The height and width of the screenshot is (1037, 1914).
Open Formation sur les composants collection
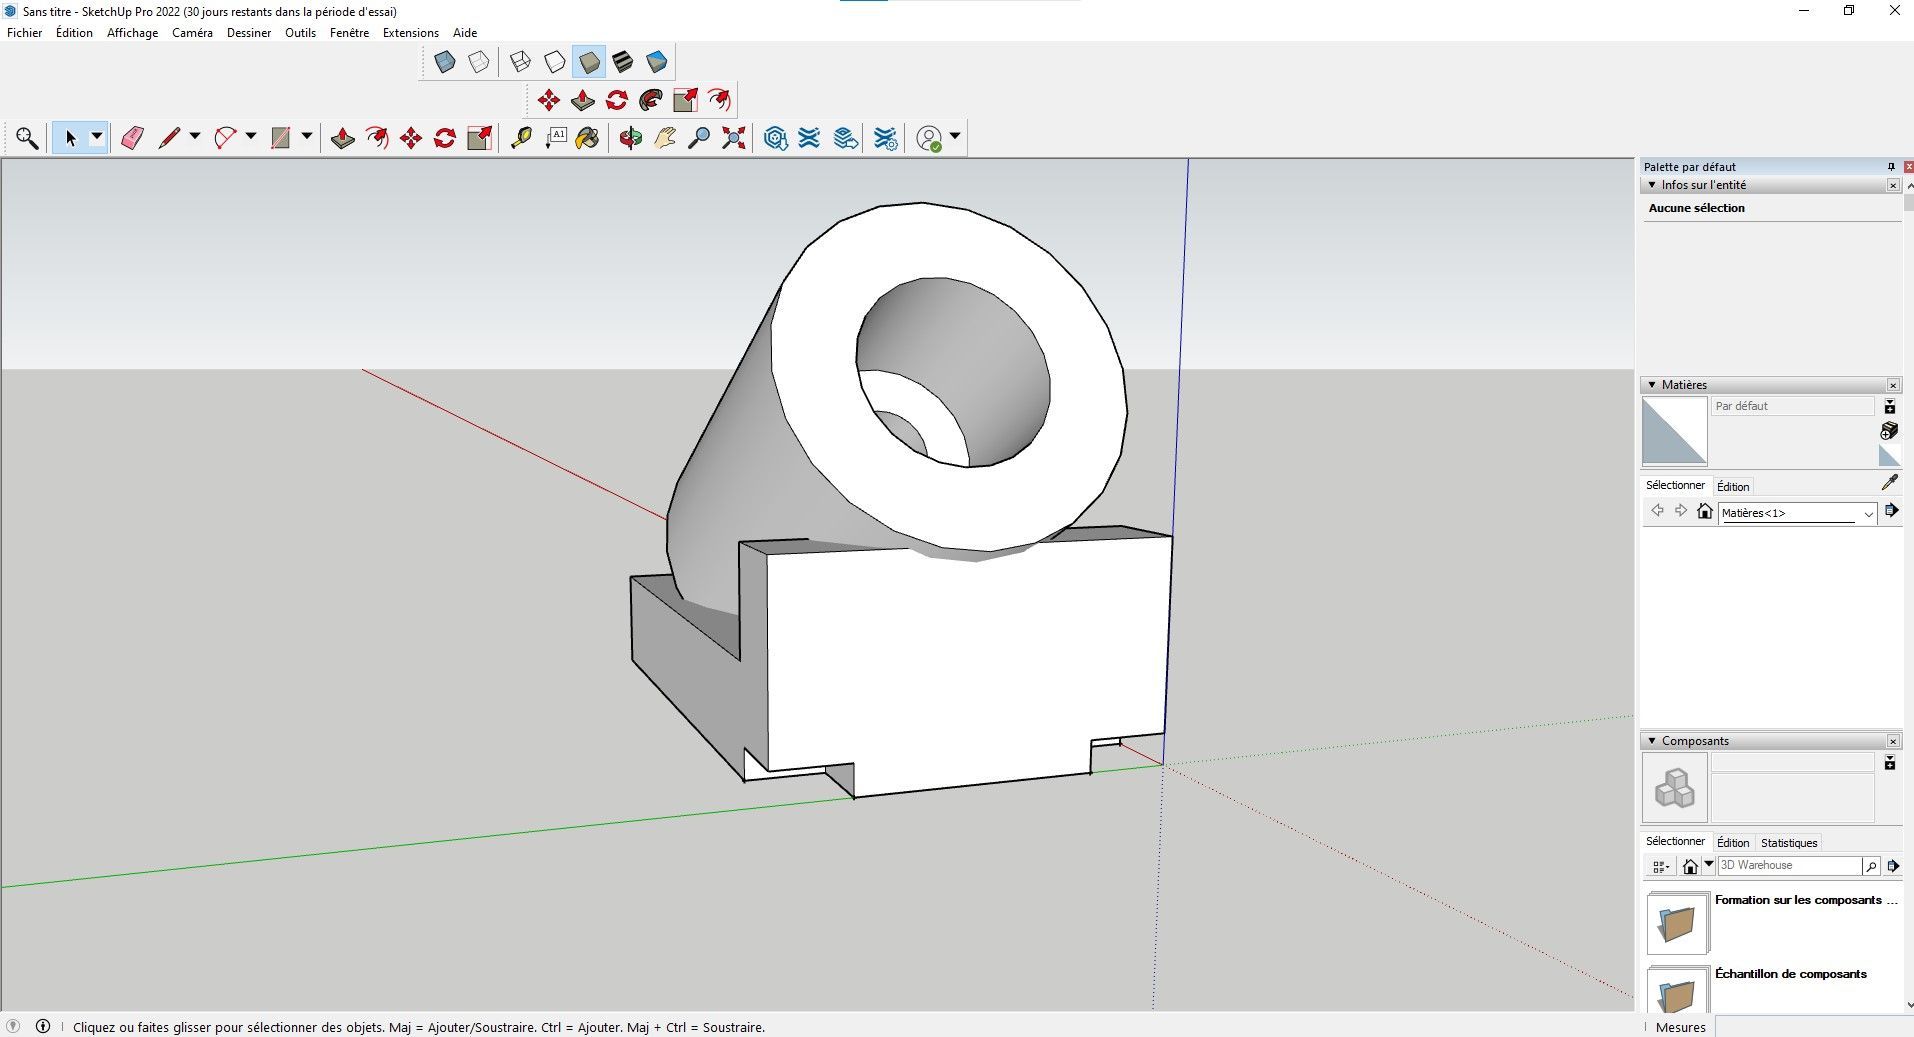1677,923
